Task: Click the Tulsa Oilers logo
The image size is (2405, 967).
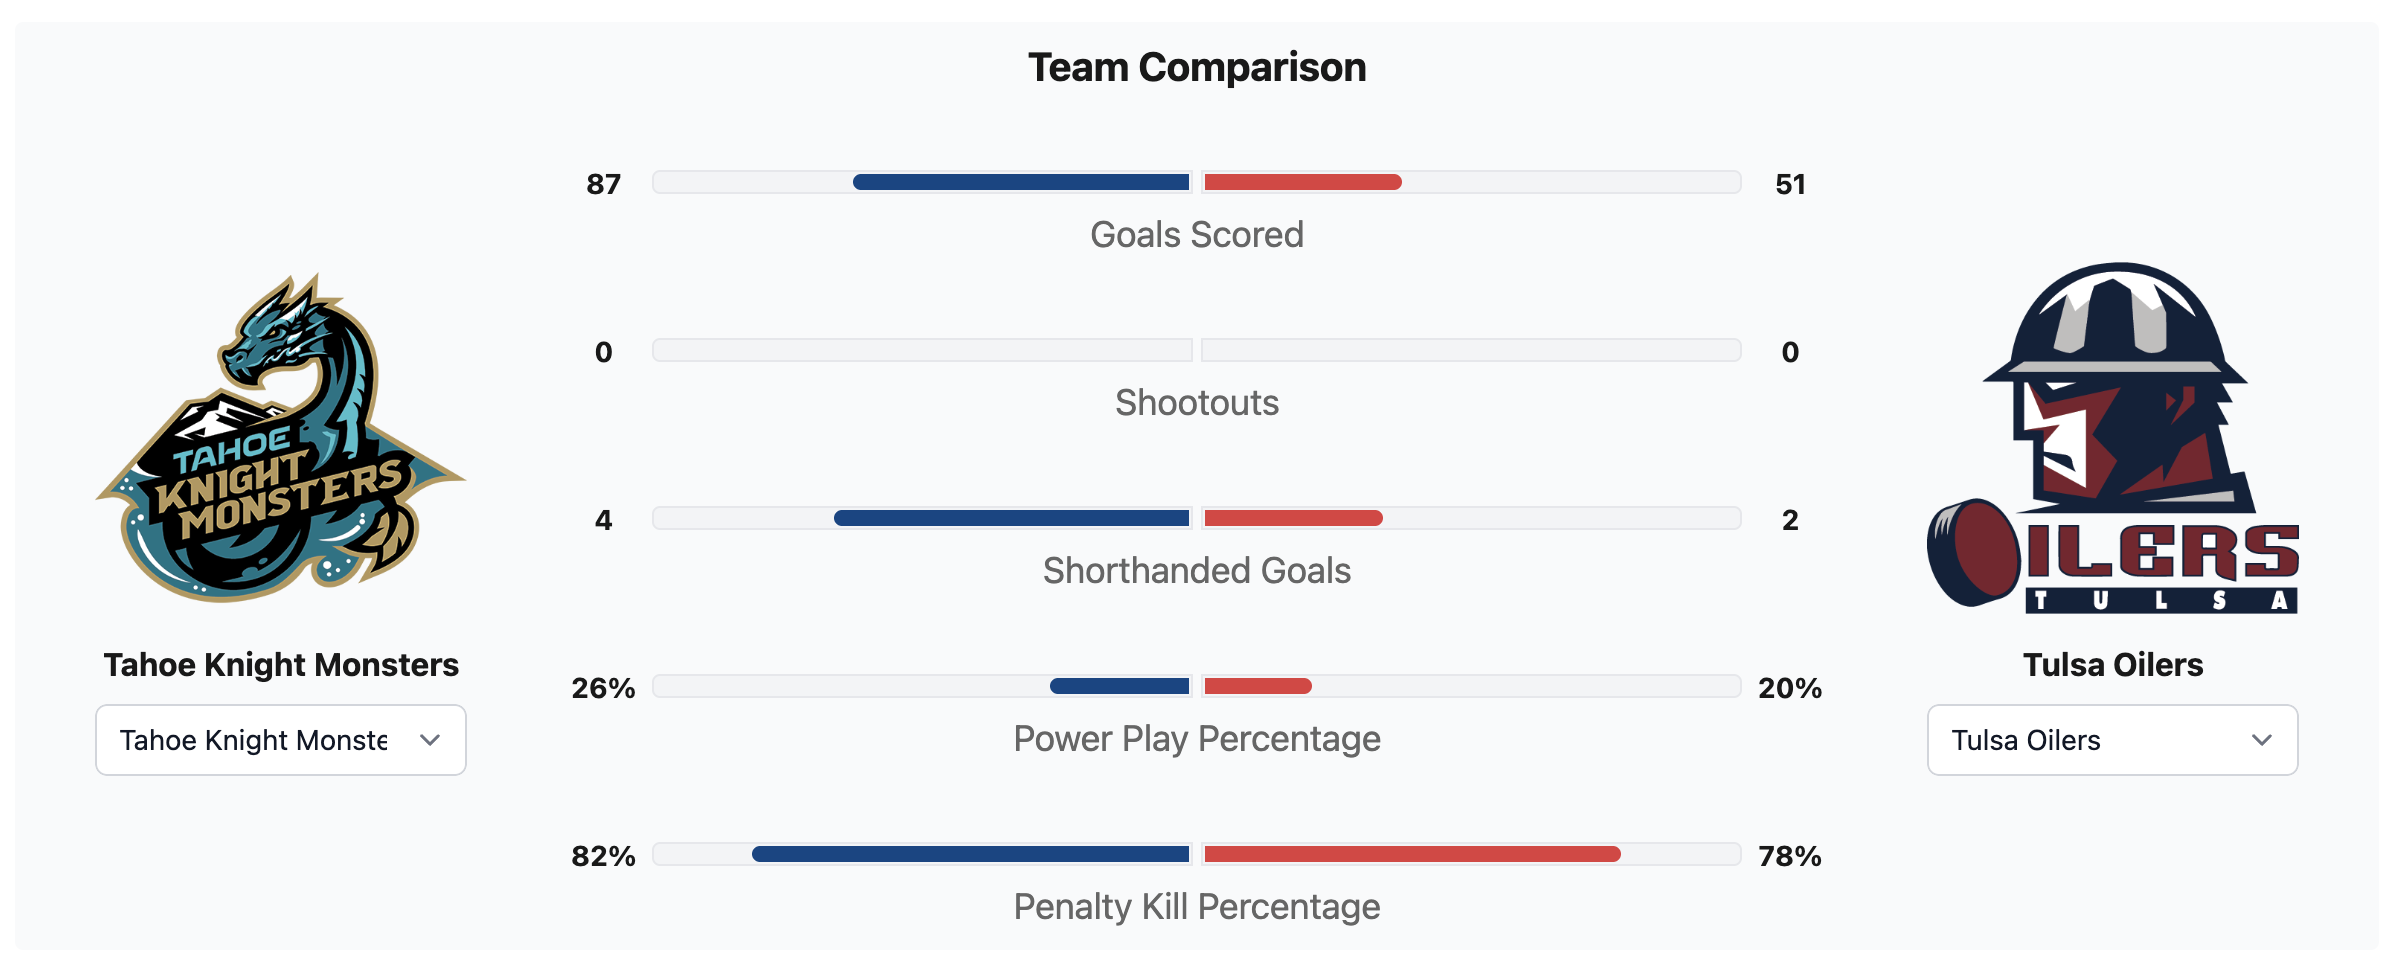Action: tap(2112, 438)
